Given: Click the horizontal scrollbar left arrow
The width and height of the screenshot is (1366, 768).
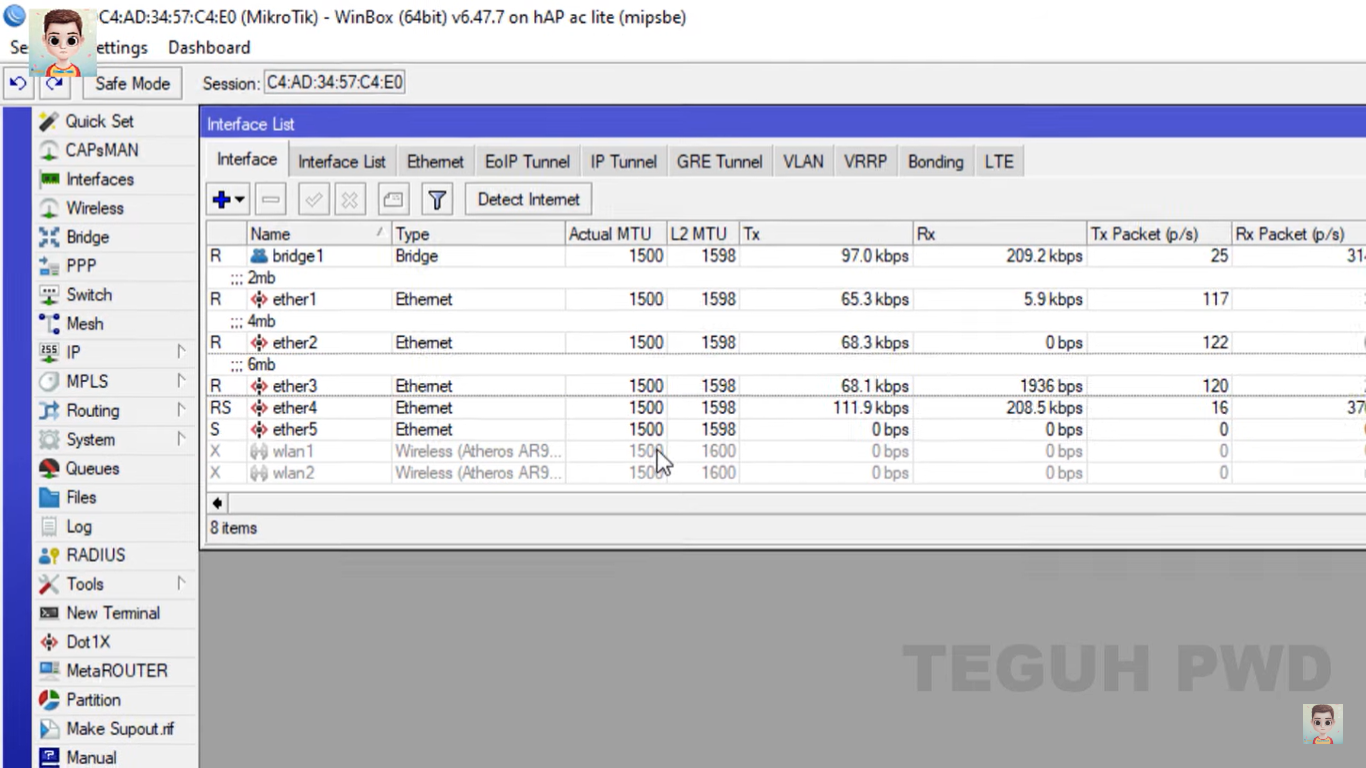Looking at the screenshot, I should point(217,503).
